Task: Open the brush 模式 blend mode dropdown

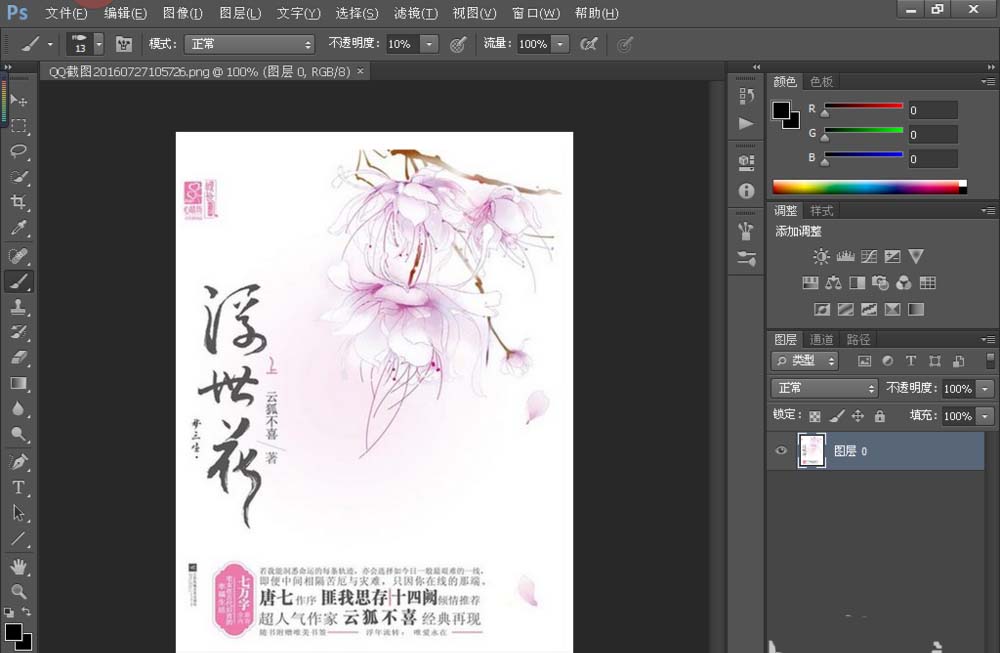Action: (x=250, y=44)
